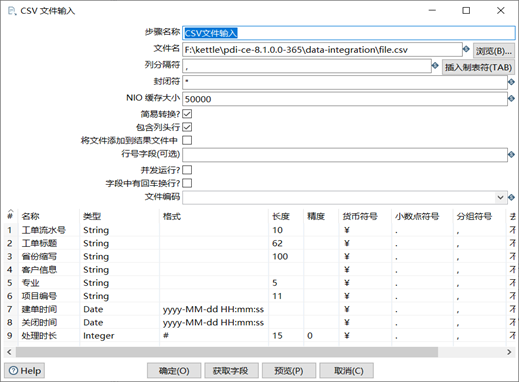
Task: Click the 步骤名称 input field
Action: click(x=349, y=33)
